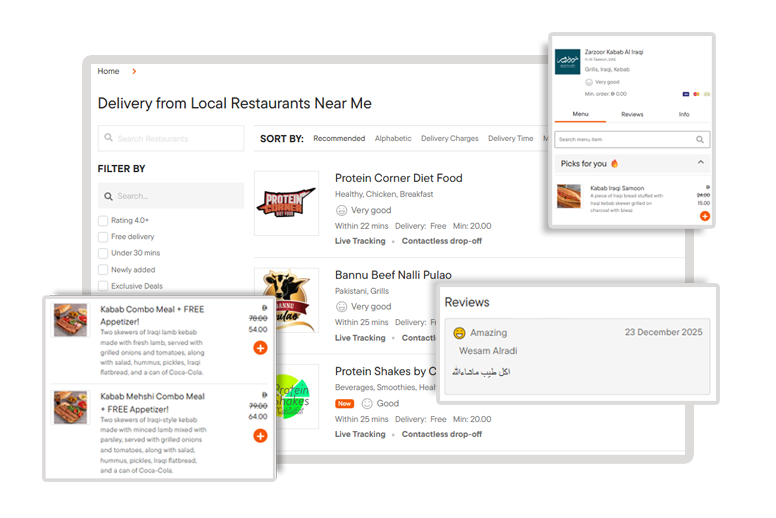Click the menu item search magnifier icon
776x518 pixels.
point(700,140)
